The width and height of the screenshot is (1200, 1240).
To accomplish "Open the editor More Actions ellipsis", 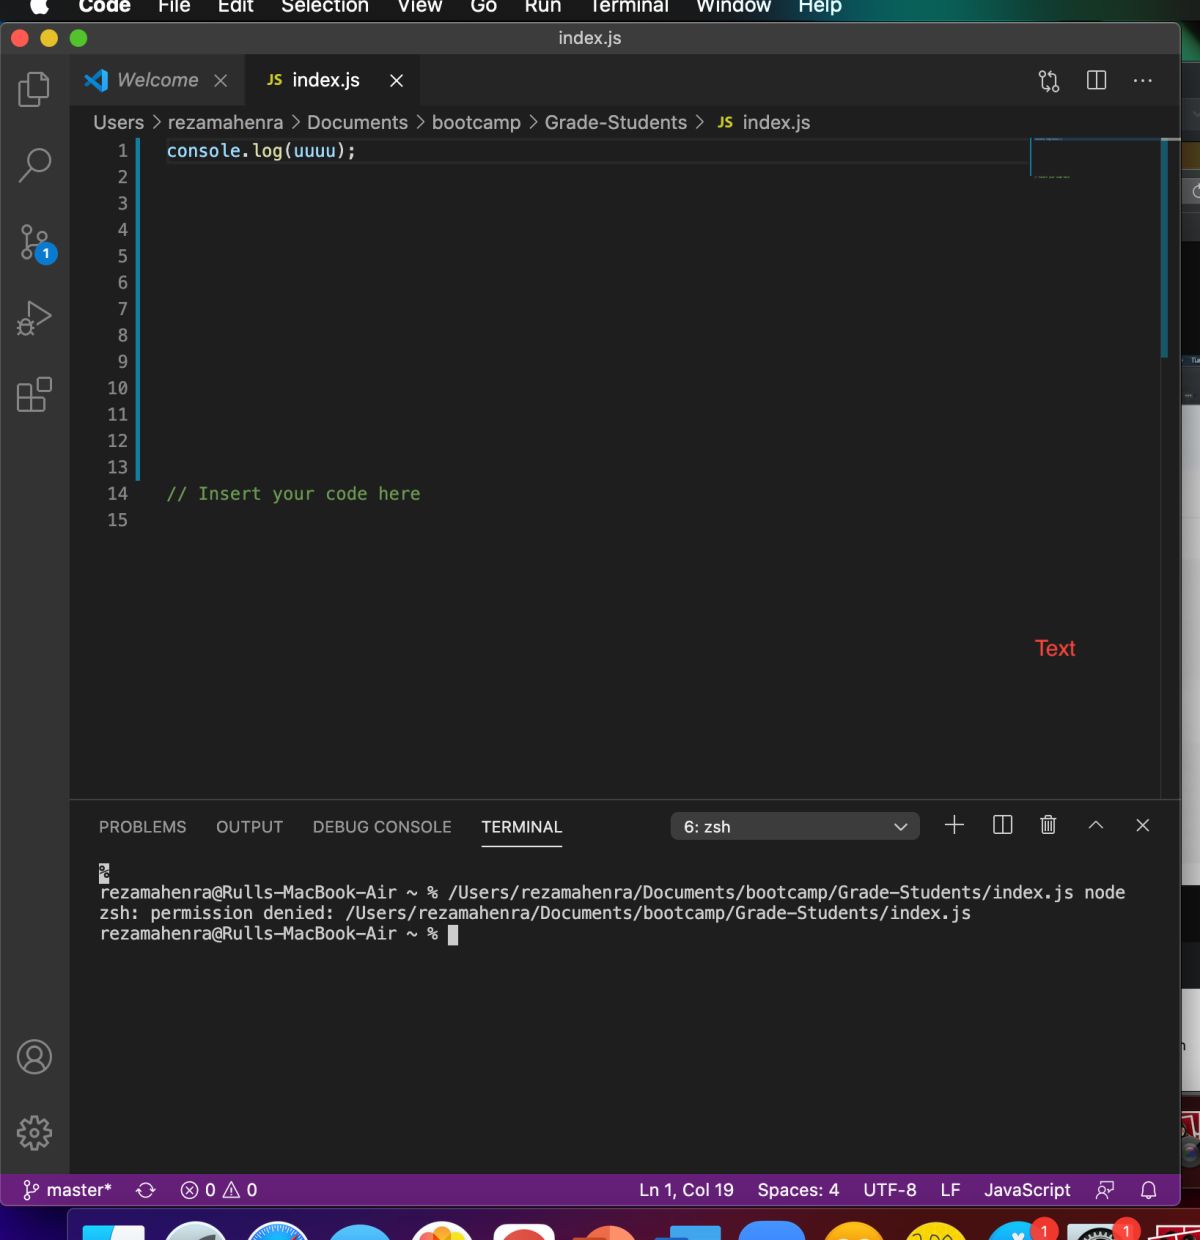I will (x=1143, y=80).
